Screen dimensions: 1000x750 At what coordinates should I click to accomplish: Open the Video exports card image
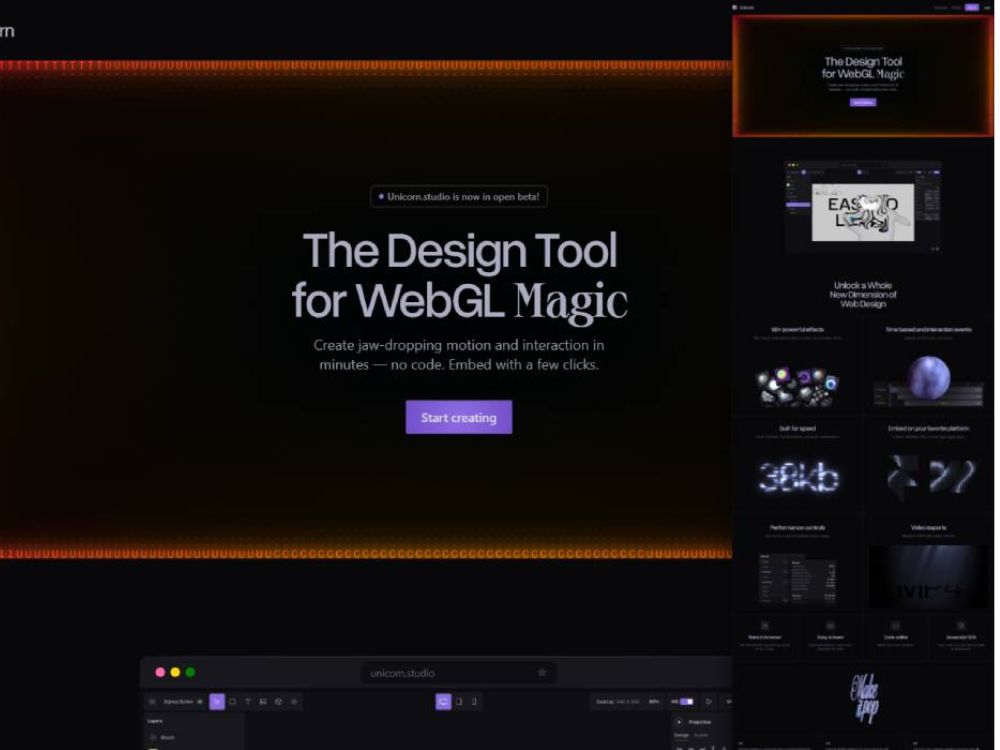[x=928, y=577]
